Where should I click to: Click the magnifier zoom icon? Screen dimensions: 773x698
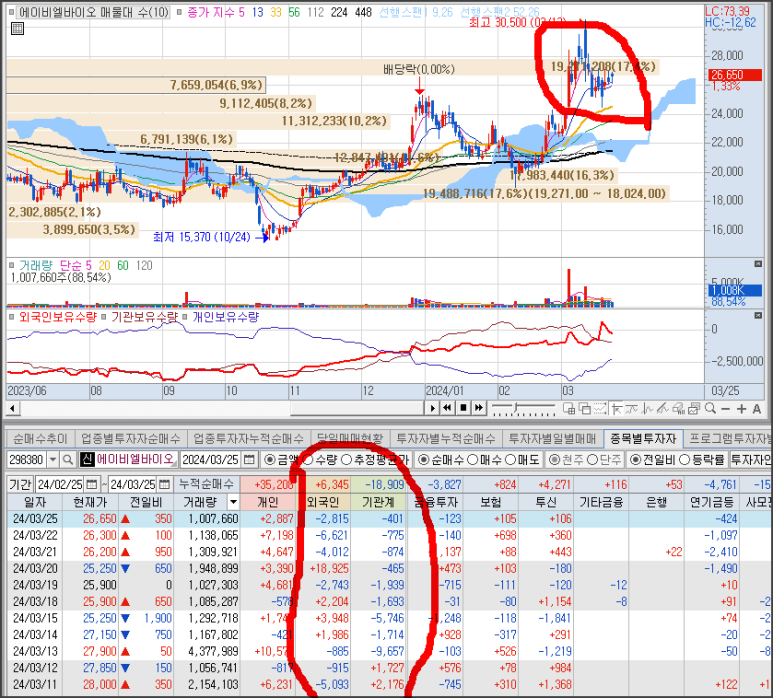click(x=710, y=408)
